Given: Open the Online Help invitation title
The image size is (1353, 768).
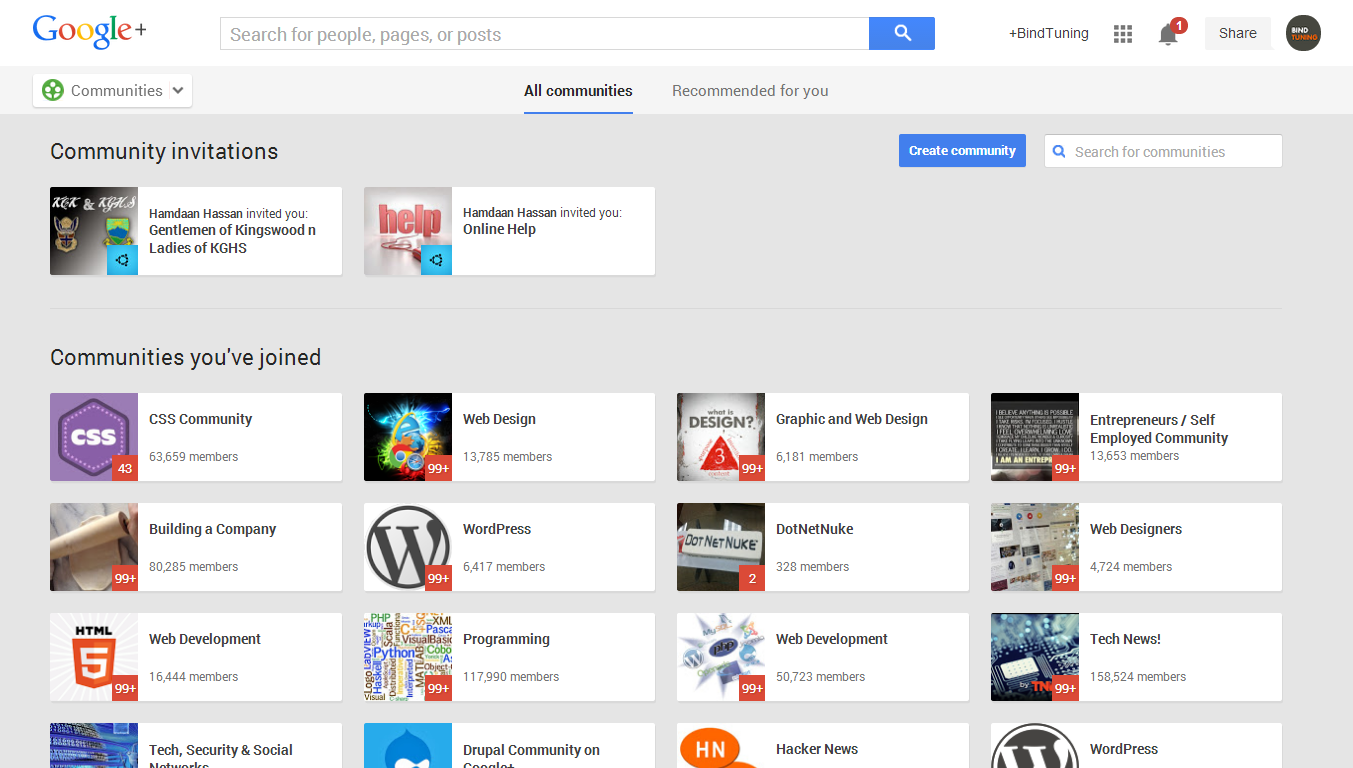Looking at the screenshot, I should [x=499, y=229].
